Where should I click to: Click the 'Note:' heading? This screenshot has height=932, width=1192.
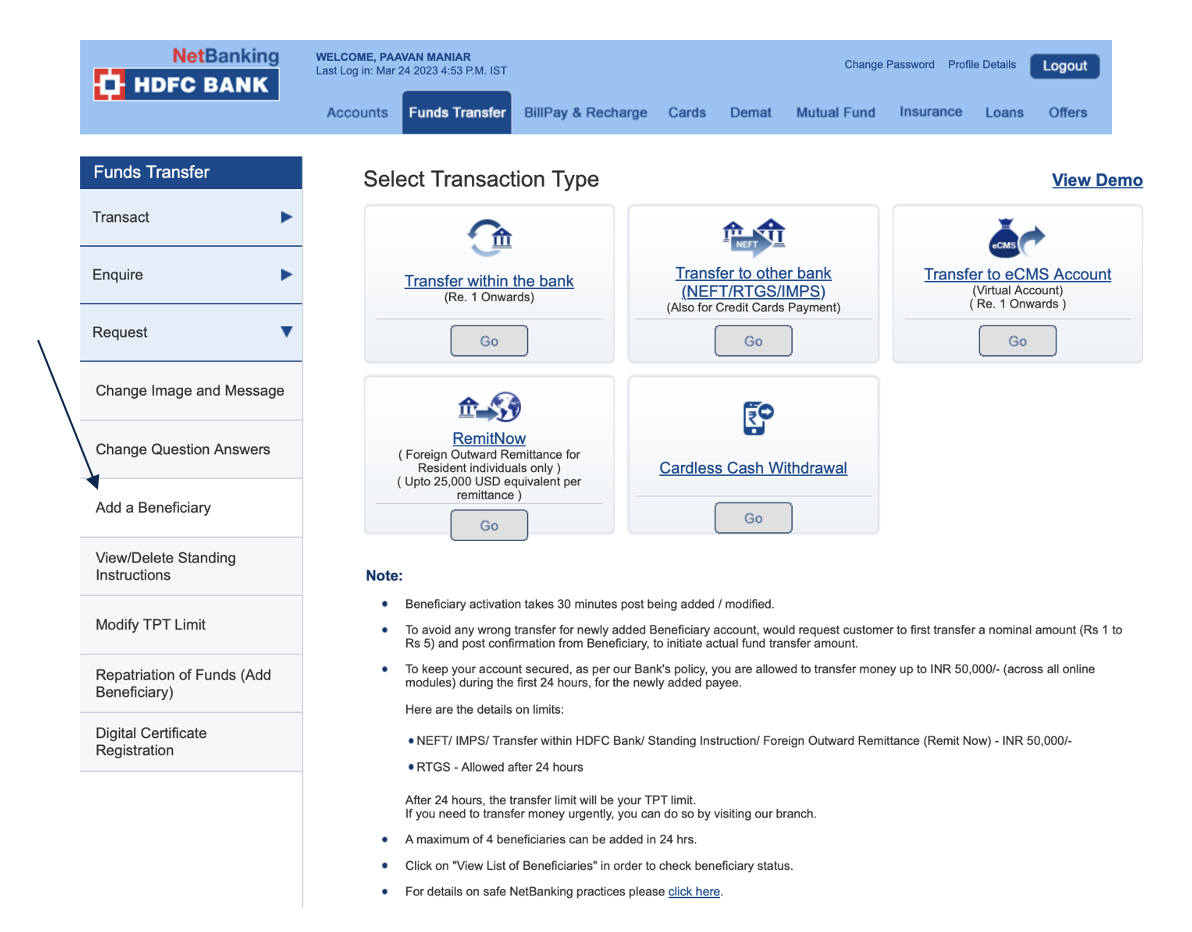point(384,575)
